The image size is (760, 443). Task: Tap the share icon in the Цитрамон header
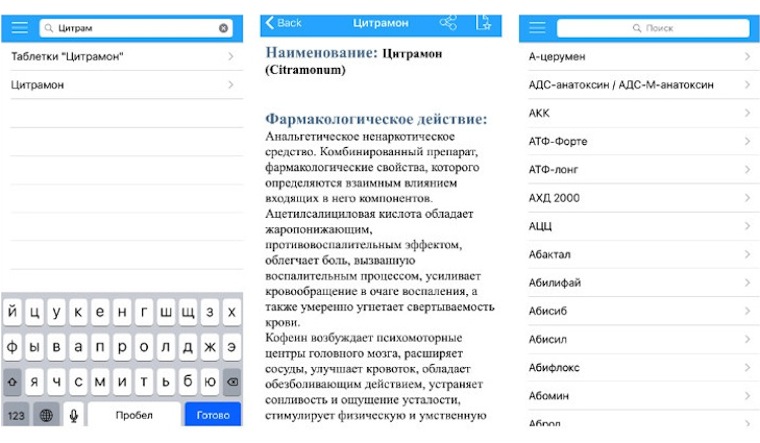[x=448, y=22]
